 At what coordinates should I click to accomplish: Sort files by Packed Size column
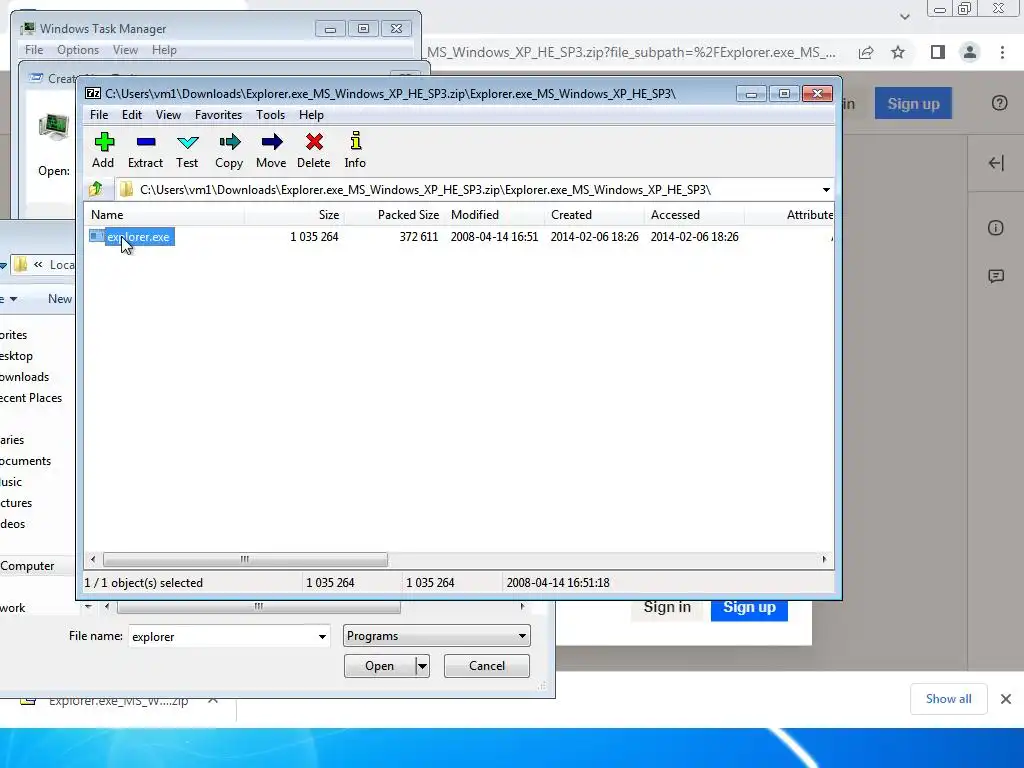(x=394, y=215)
